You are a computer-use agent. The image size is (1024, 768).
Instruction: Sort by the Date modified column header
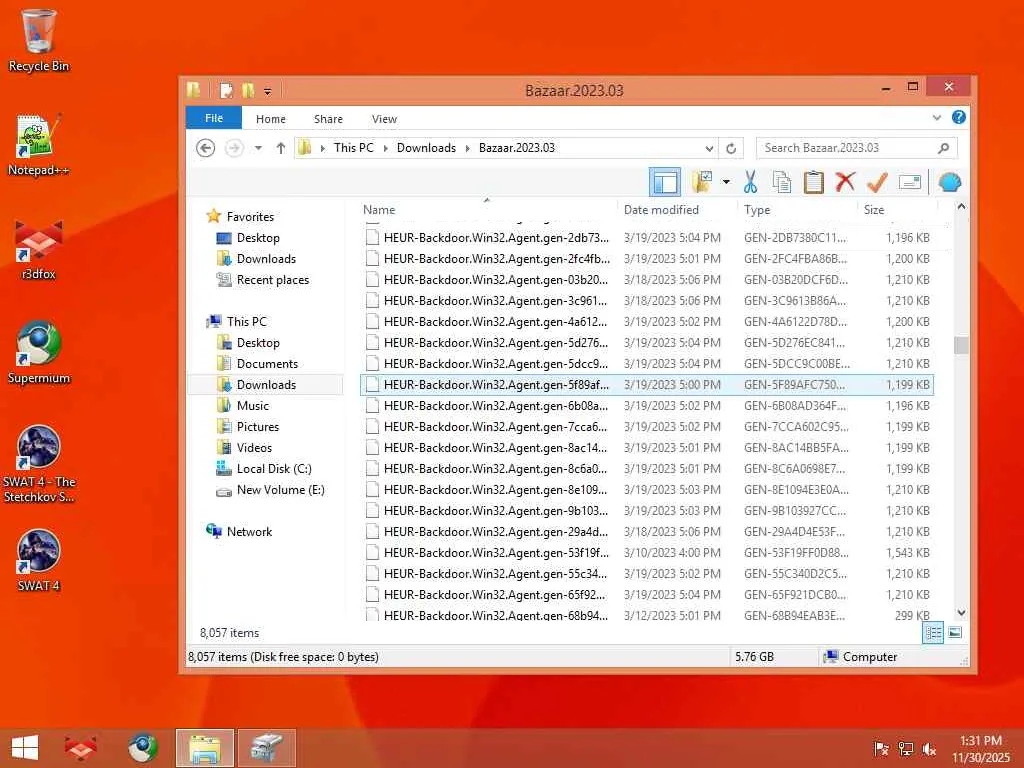pos(678,210)
